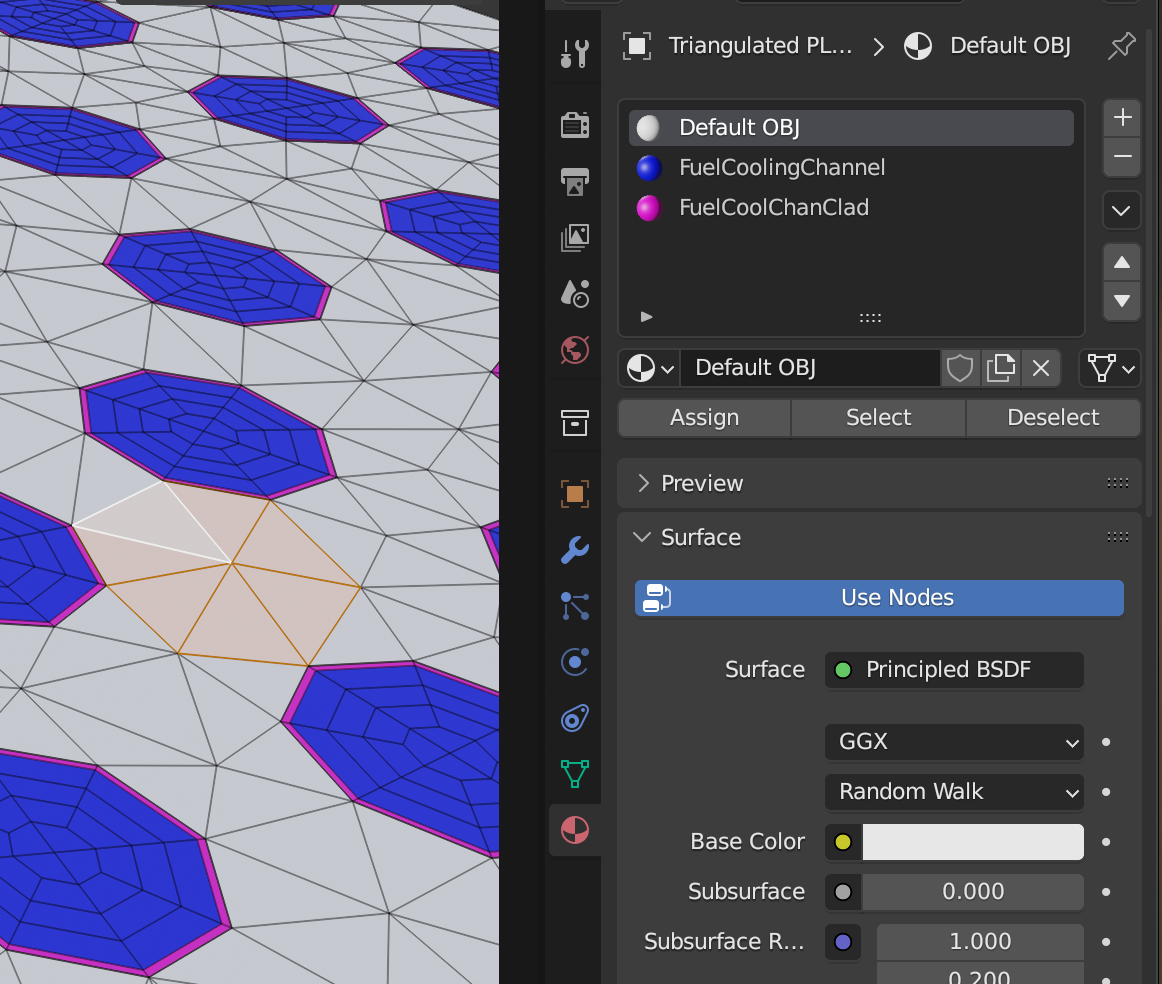Click the Select button for material

point(878,418)
